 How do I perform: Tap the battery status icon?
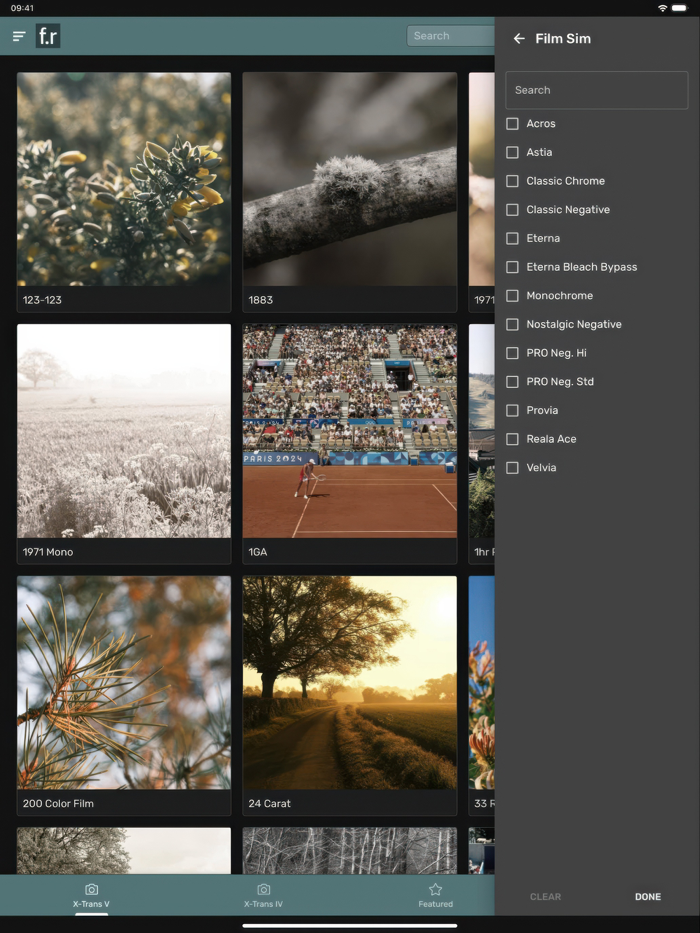[x=679, y=8]
